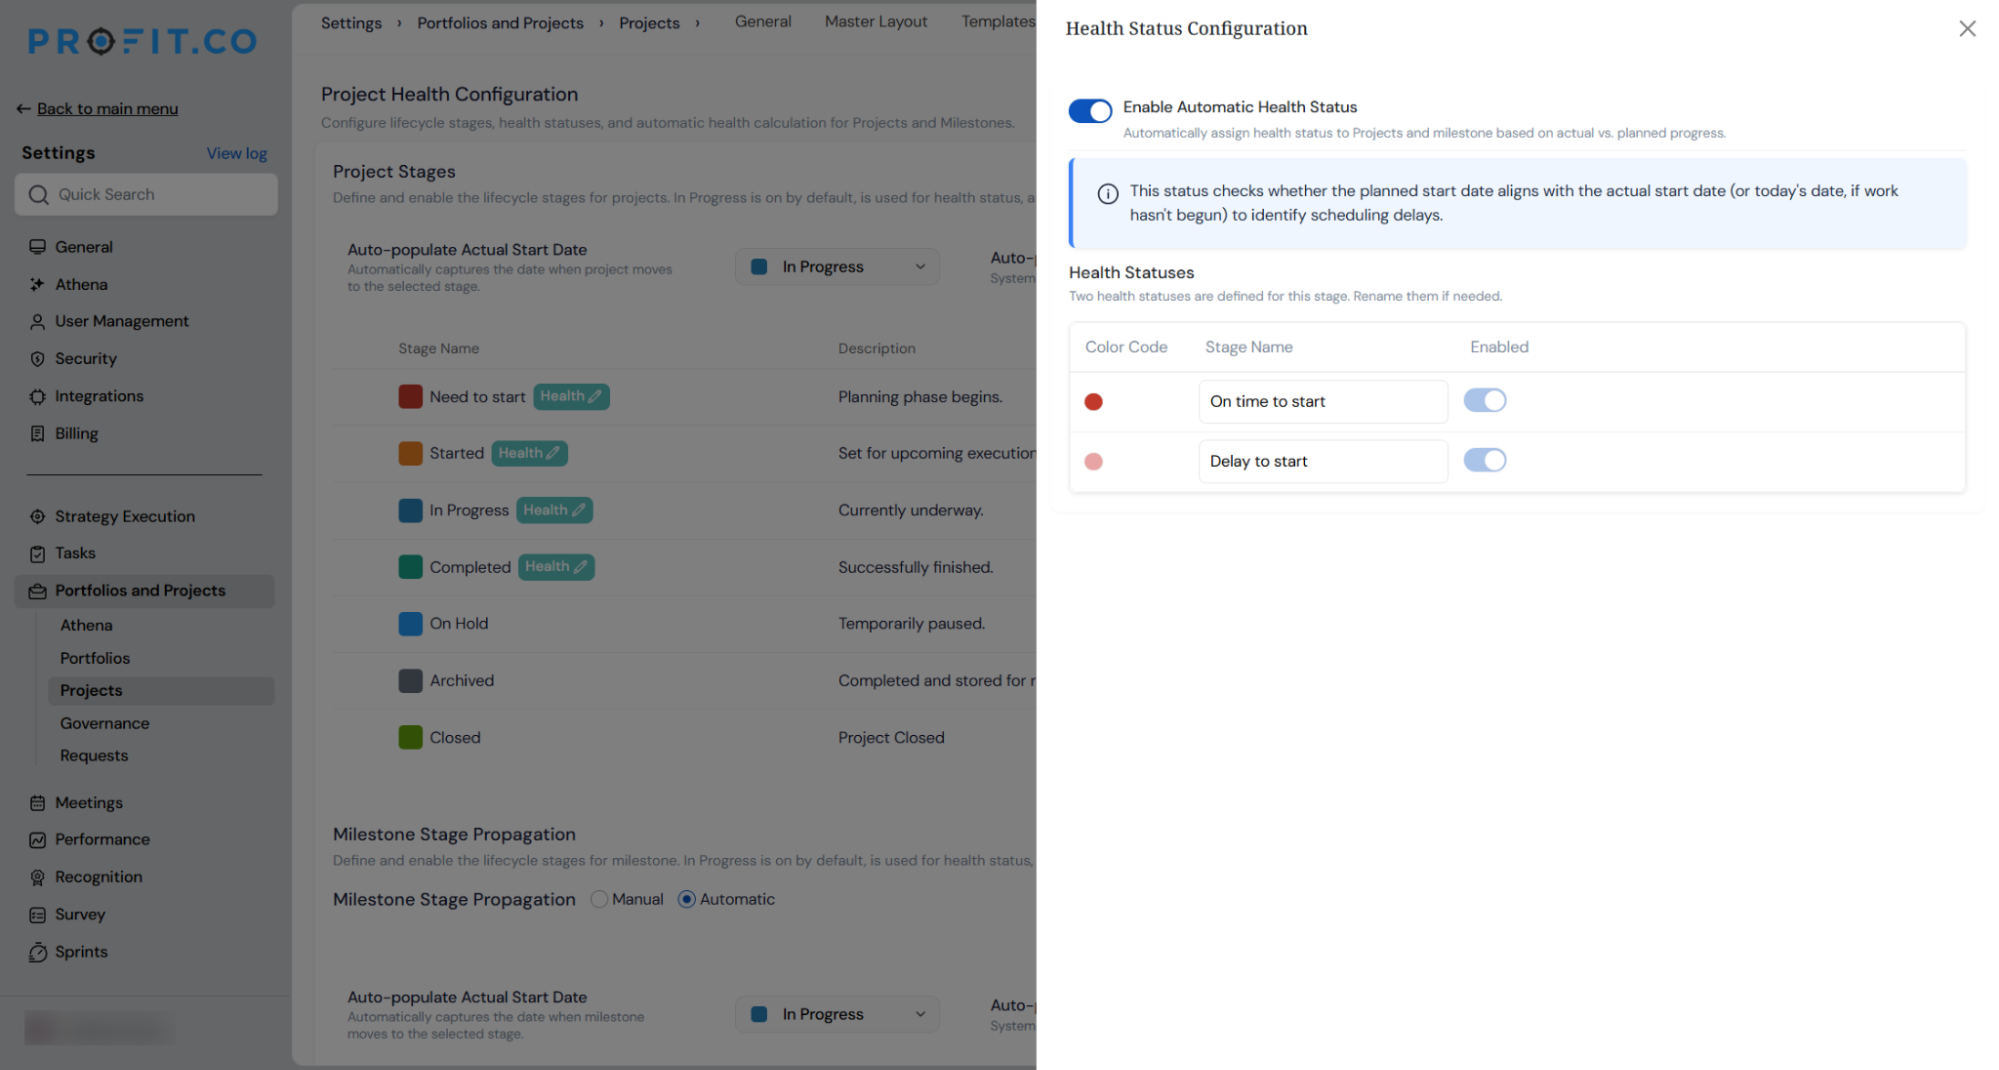This screenshot has height=1070, width=1999.
Task: Edit the Health badge for Need to start
Action: pos(571,397)
